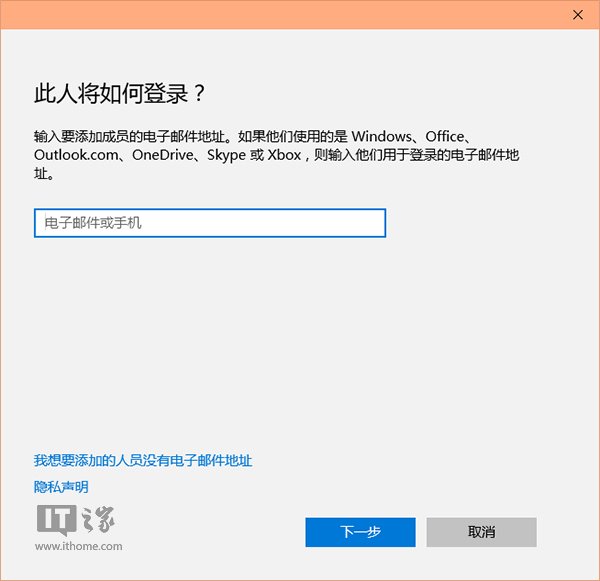This screenshot has height=581, width=600.
Task: Click the 此人将如何登录？ heading
Action: click(x=120, y=93)
